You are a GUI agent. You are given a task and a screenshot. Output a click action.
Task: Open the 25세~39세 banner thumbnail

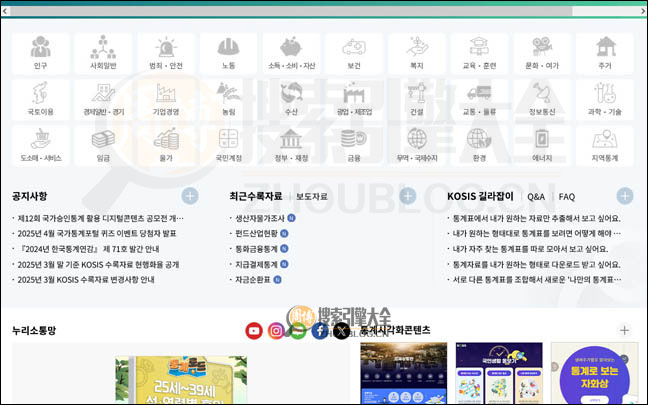point(181,379)
